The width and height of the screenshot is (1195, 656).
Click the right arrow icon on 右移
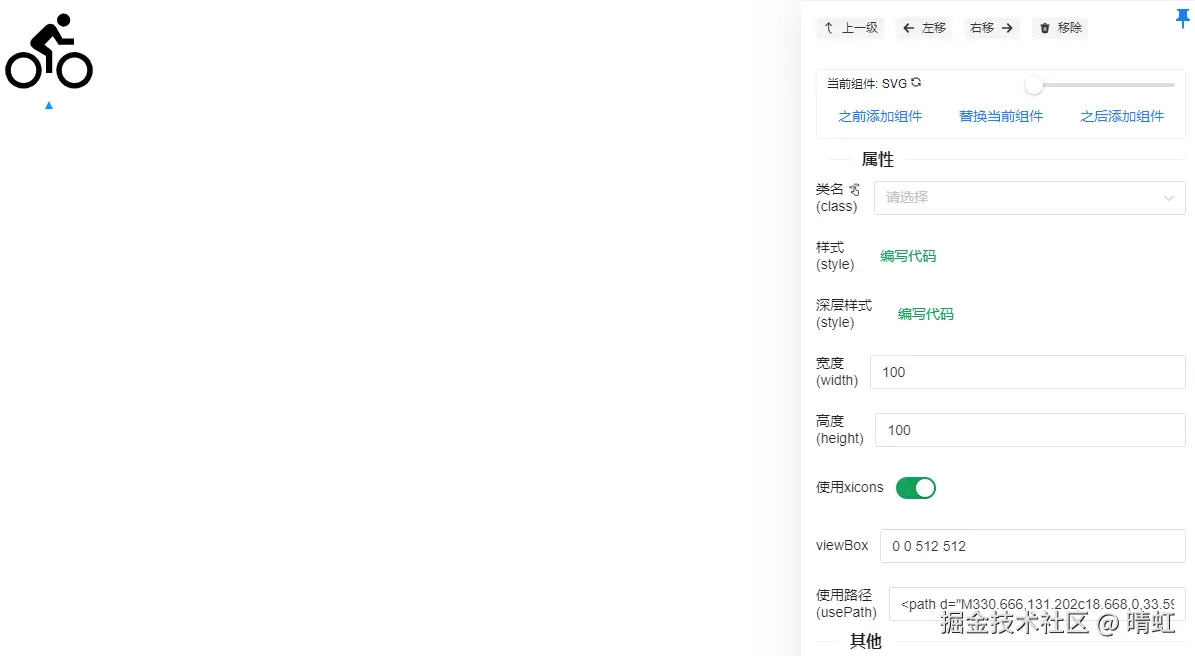pyautogui.click(x=1007, y=27)
